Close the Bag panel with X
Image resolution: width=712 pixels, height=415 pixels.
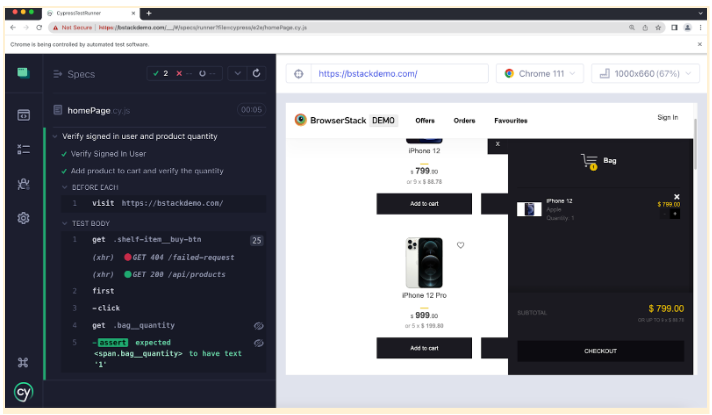[x=498, y=144]
